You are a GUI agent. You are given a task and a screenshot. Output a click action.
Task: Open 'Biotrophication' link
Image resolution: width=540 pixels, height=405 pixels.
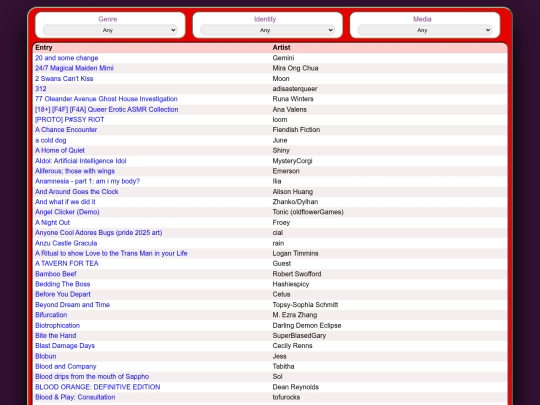[x=57, y=325]
